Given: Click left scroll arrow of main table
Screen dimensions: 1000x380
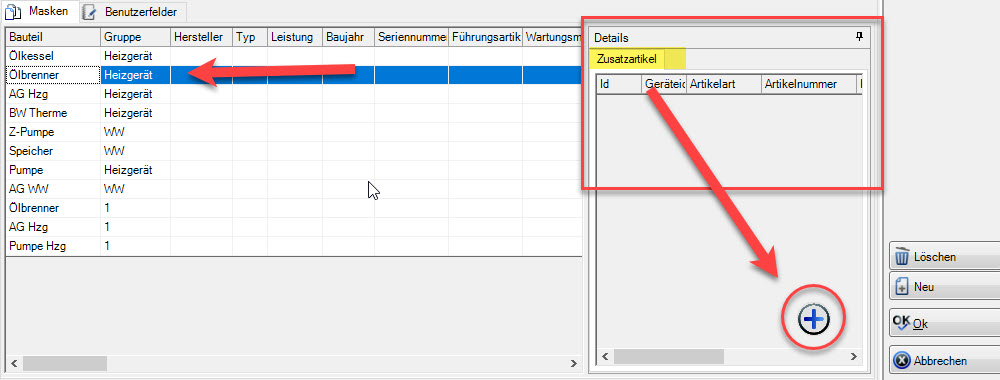Looking at the screenshot, I should pyautogui.click(x=13, y=363).
